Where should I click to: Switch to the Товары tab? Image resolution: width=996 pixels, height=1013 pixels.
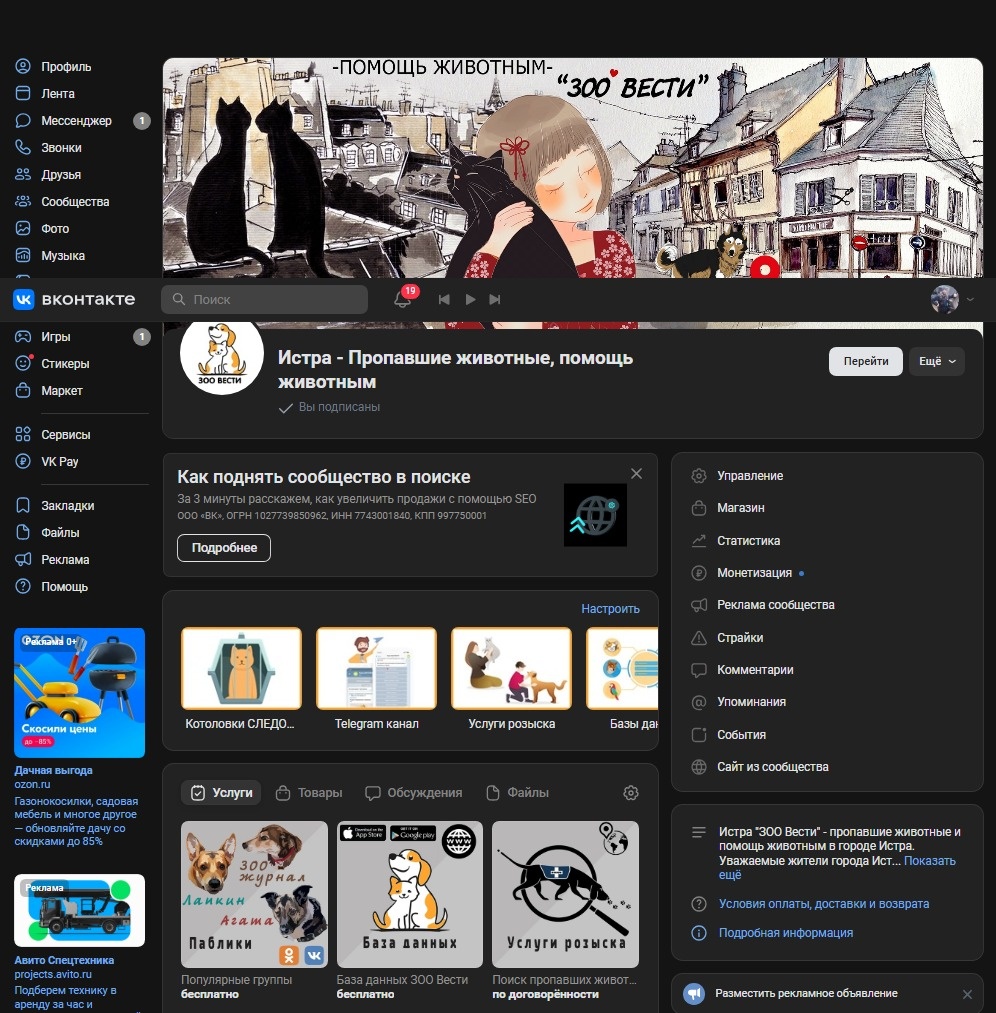(x=309, y=793)
